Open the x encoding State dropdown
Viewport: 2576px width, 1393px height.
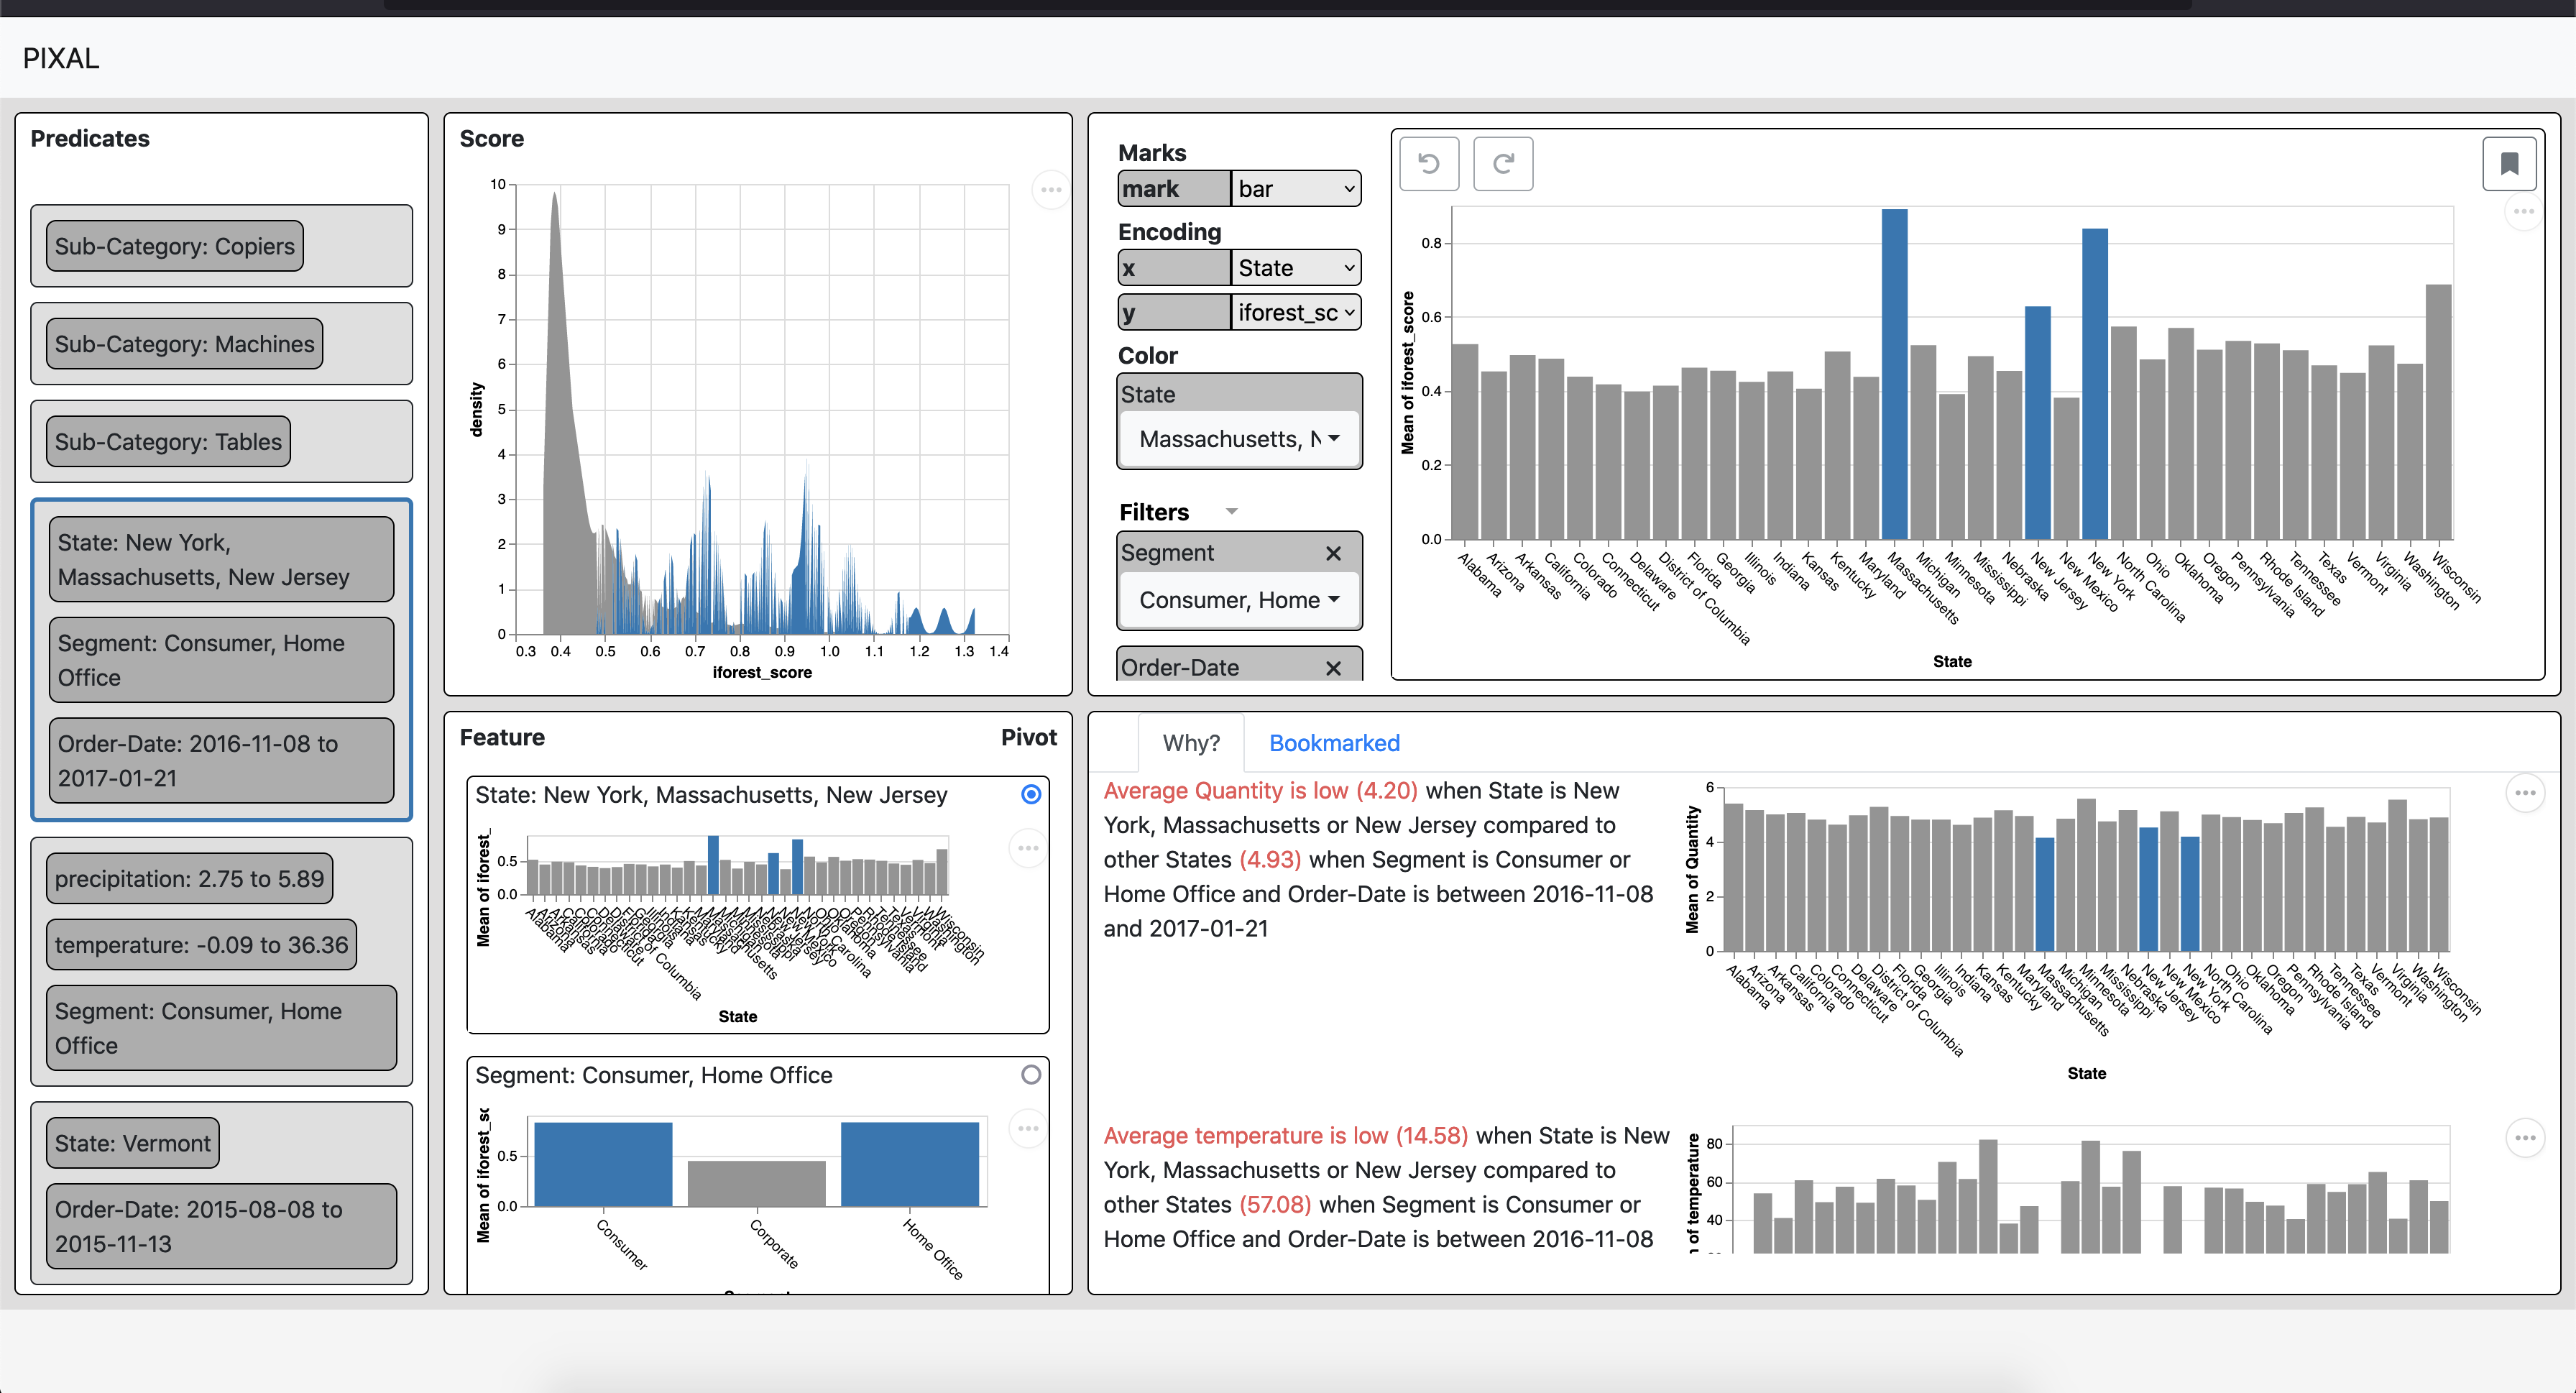(x=1295, y=268)
